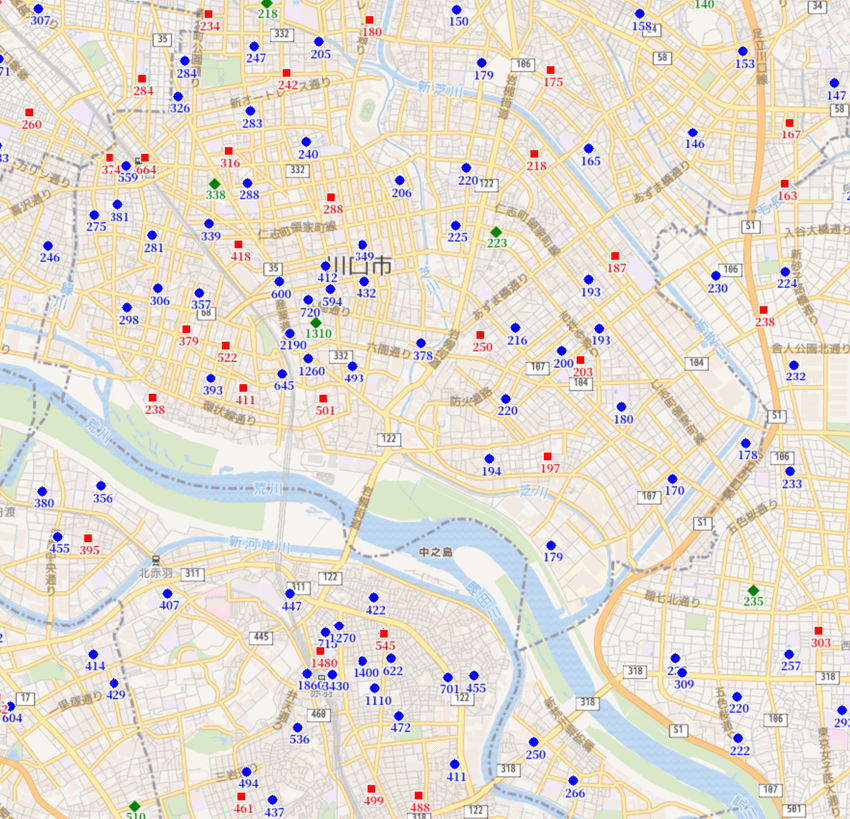Click the red square marker labeled 1480

[320, 651]
